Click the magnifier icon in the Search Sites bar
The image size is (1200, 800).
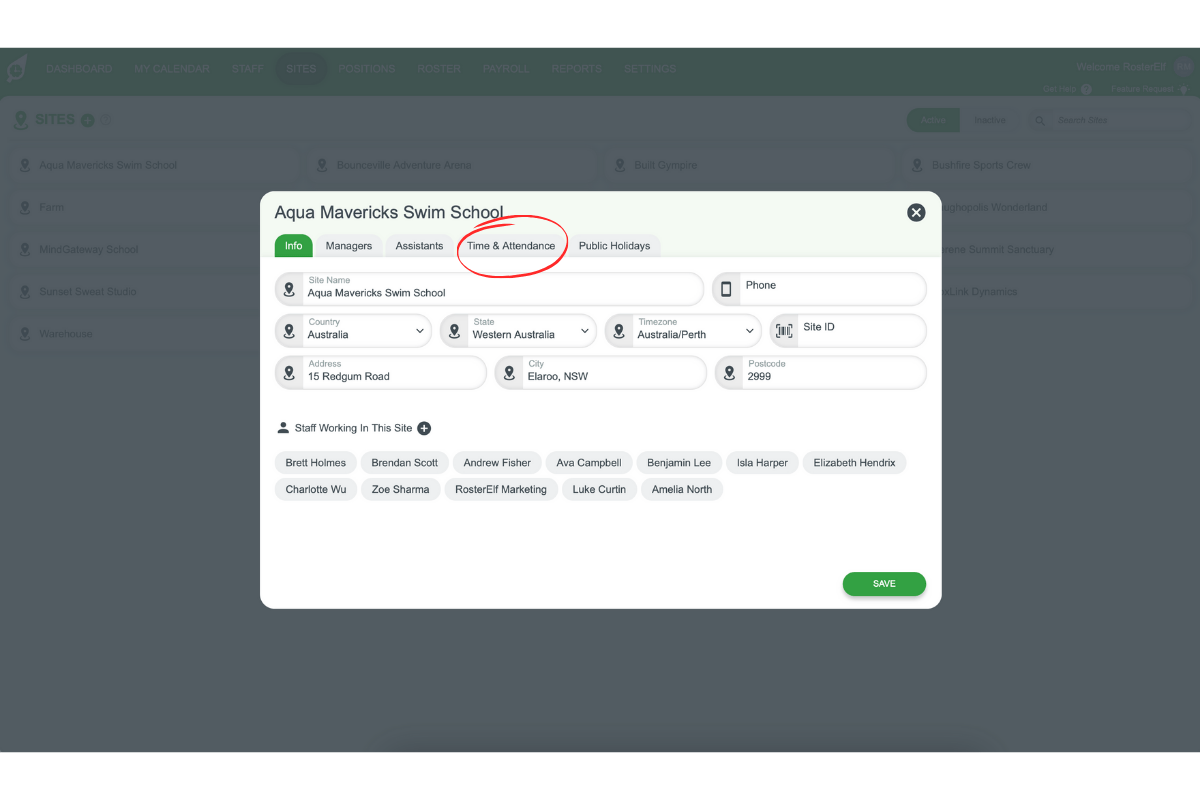click(1038, 119)
